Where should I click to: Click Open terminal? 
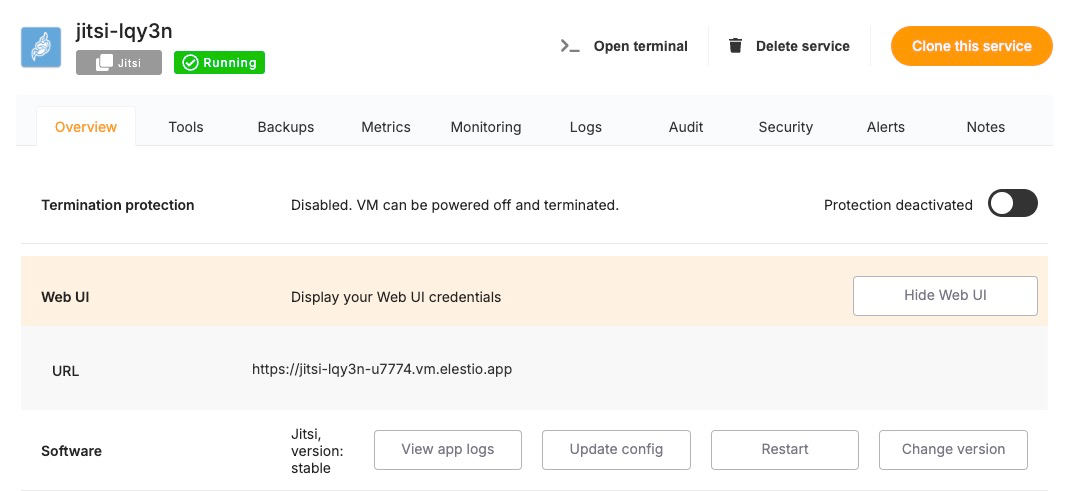click(x=624, y=46)
